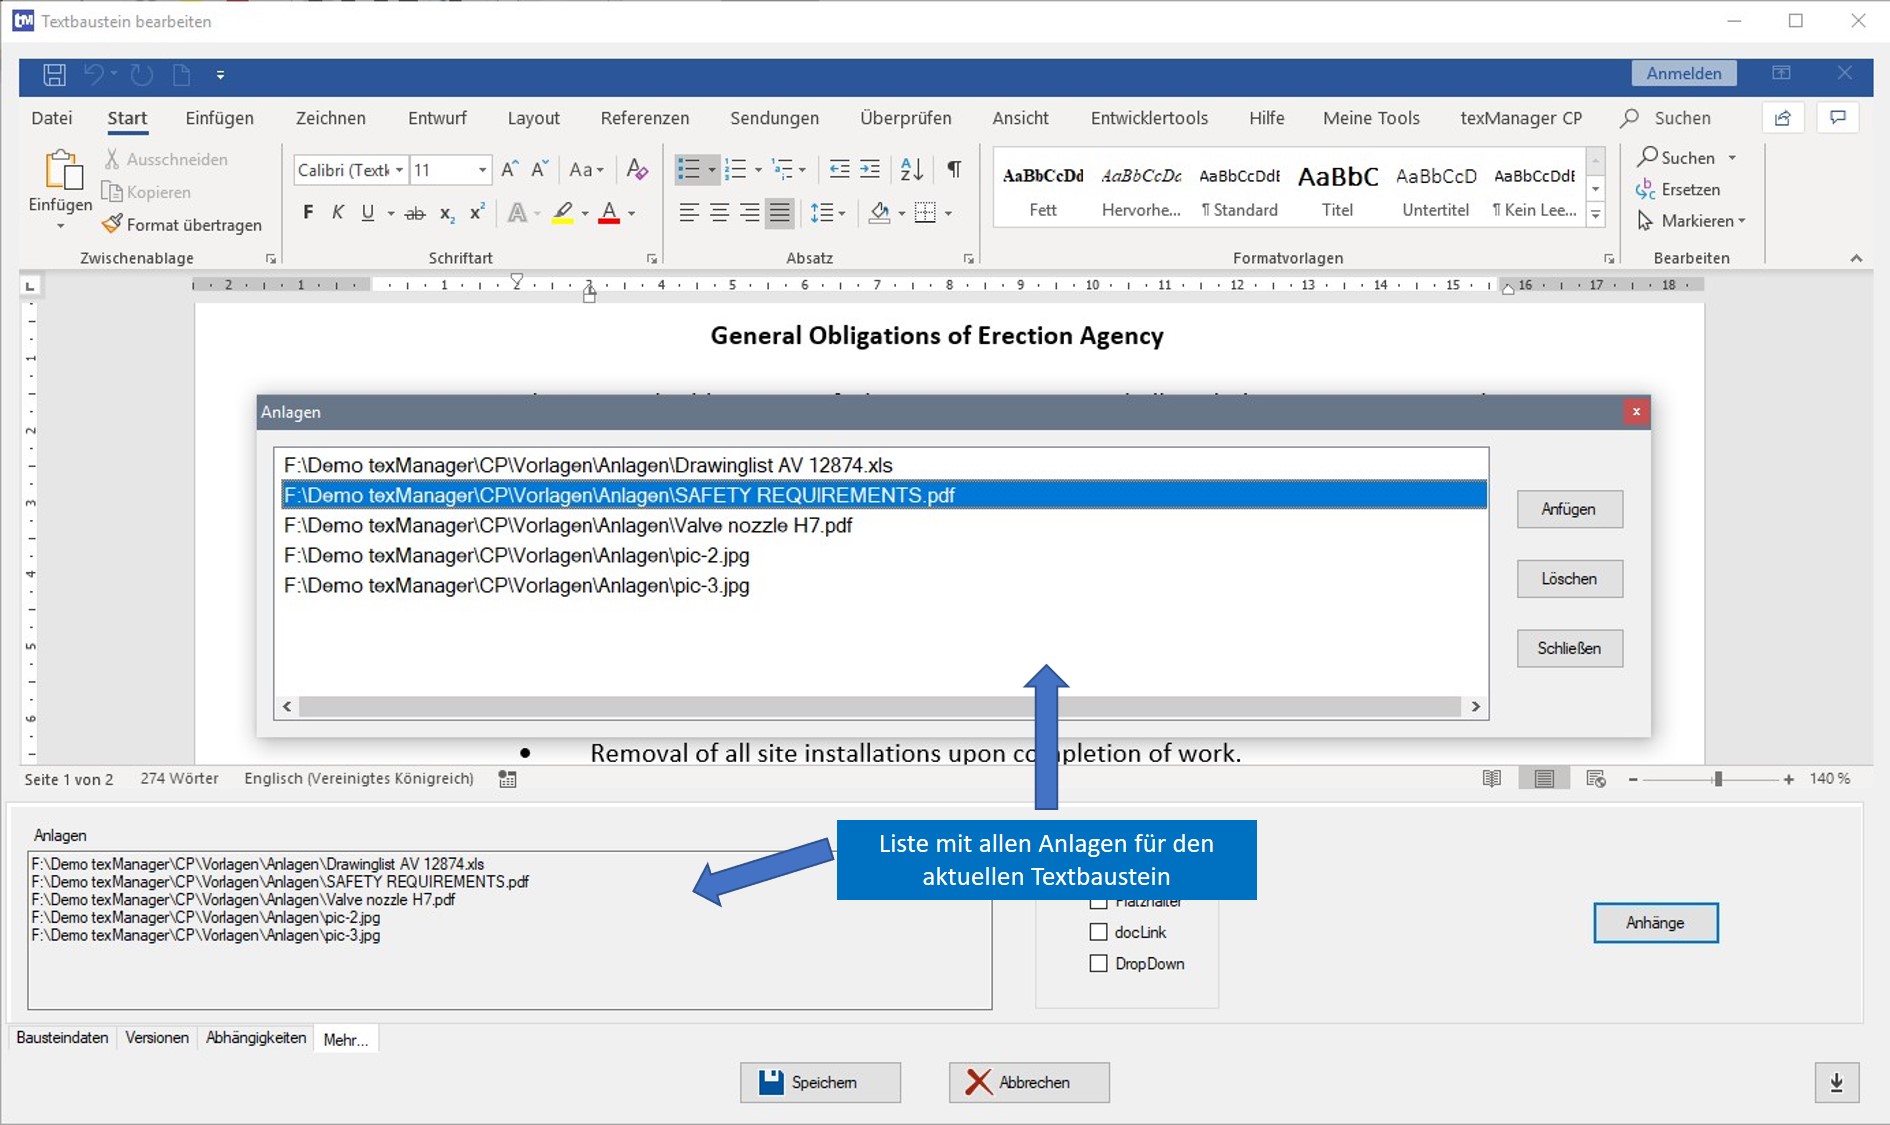Click the Italic (K) formatting icon

[x=338, y=213]
